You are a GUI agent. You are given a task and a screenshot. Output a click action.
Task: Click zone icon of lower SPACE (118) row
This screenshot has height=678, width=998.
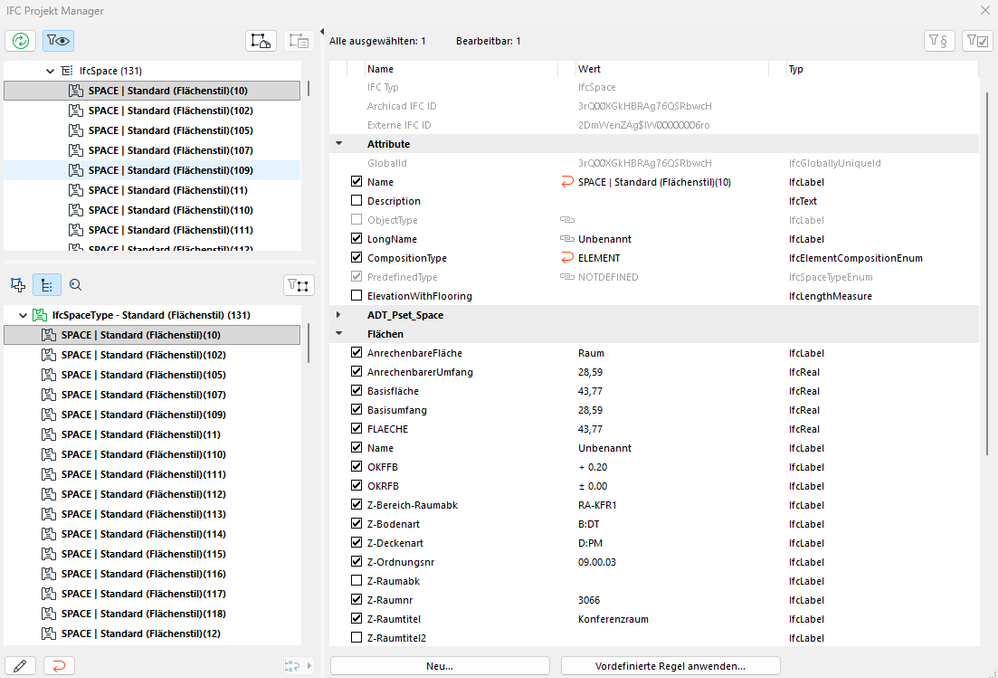48,614
